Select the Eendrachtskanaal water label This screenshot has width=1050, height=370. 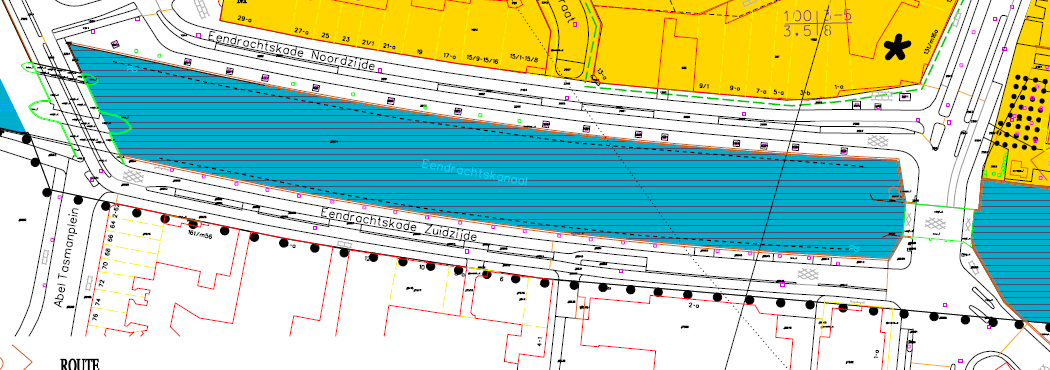475,172
